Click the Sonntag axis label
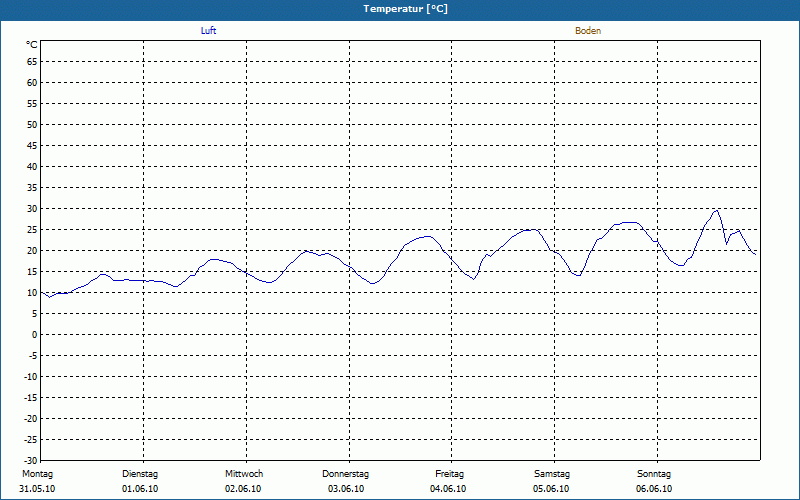Viewport: 800px width, 500px height. pyautogui.click(x=654, y=474)
